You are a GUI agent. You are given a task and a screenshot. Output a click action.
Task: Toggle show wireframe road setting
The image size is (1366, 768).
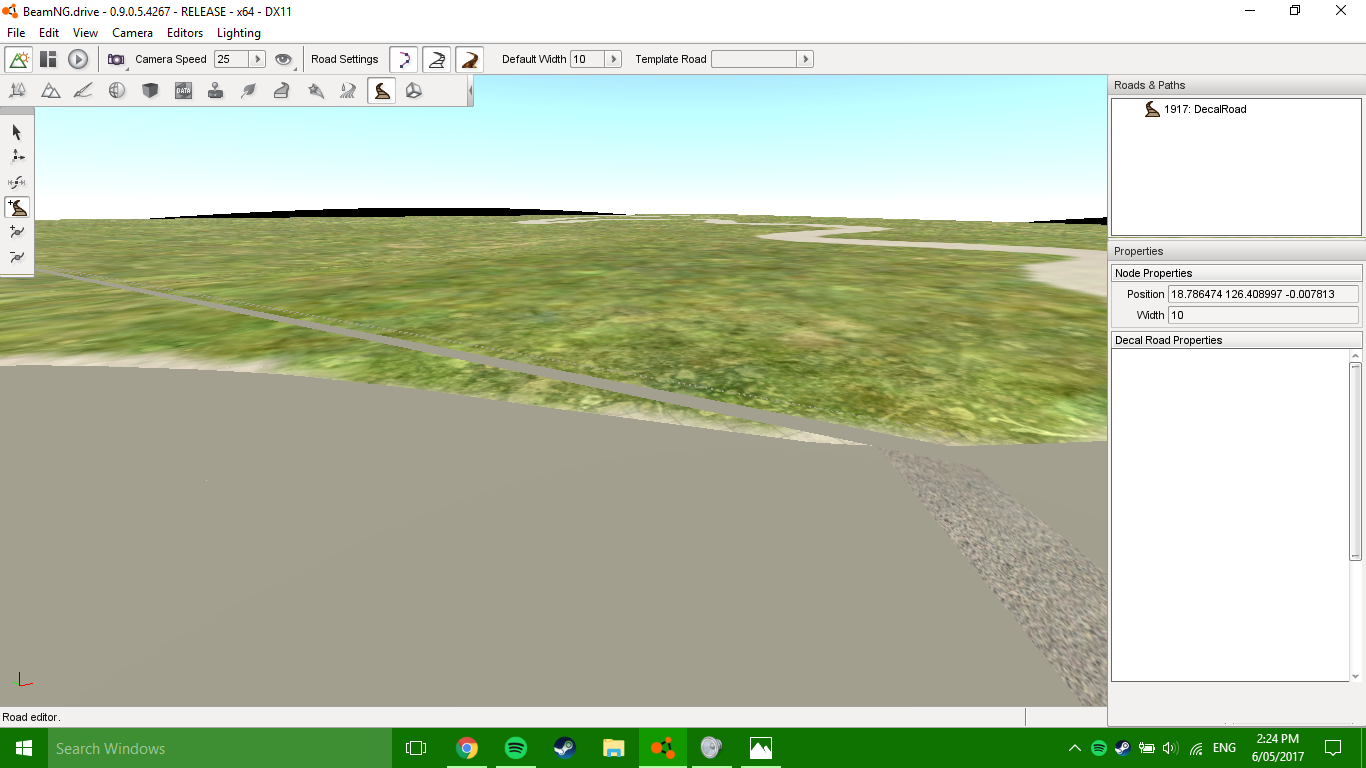click(436, 59)
